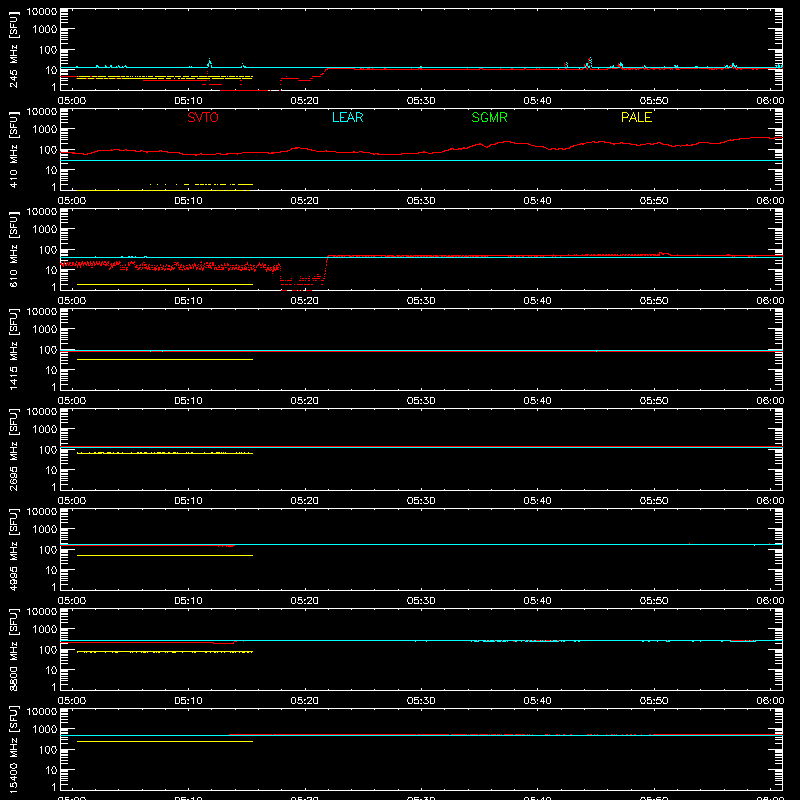Click 05:30 tick under the 245 MHz panel
The image size is (800, 800).
(421, 101)
